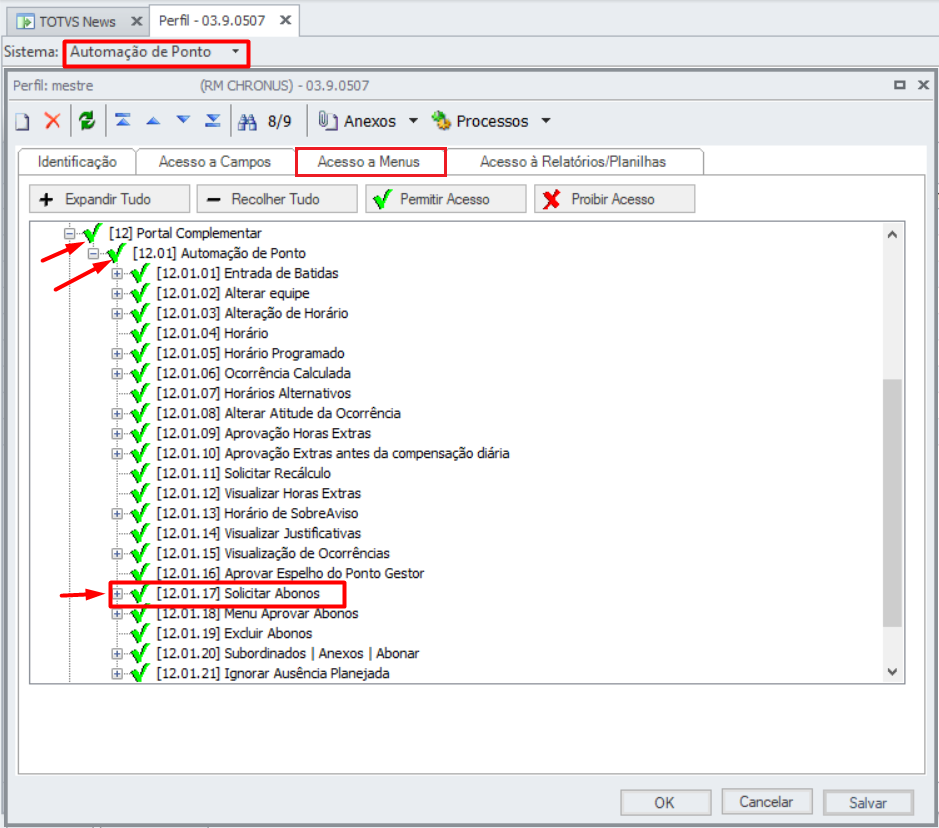
Task: Close the Perfil mestre inner window
Action: pos(923,85)
